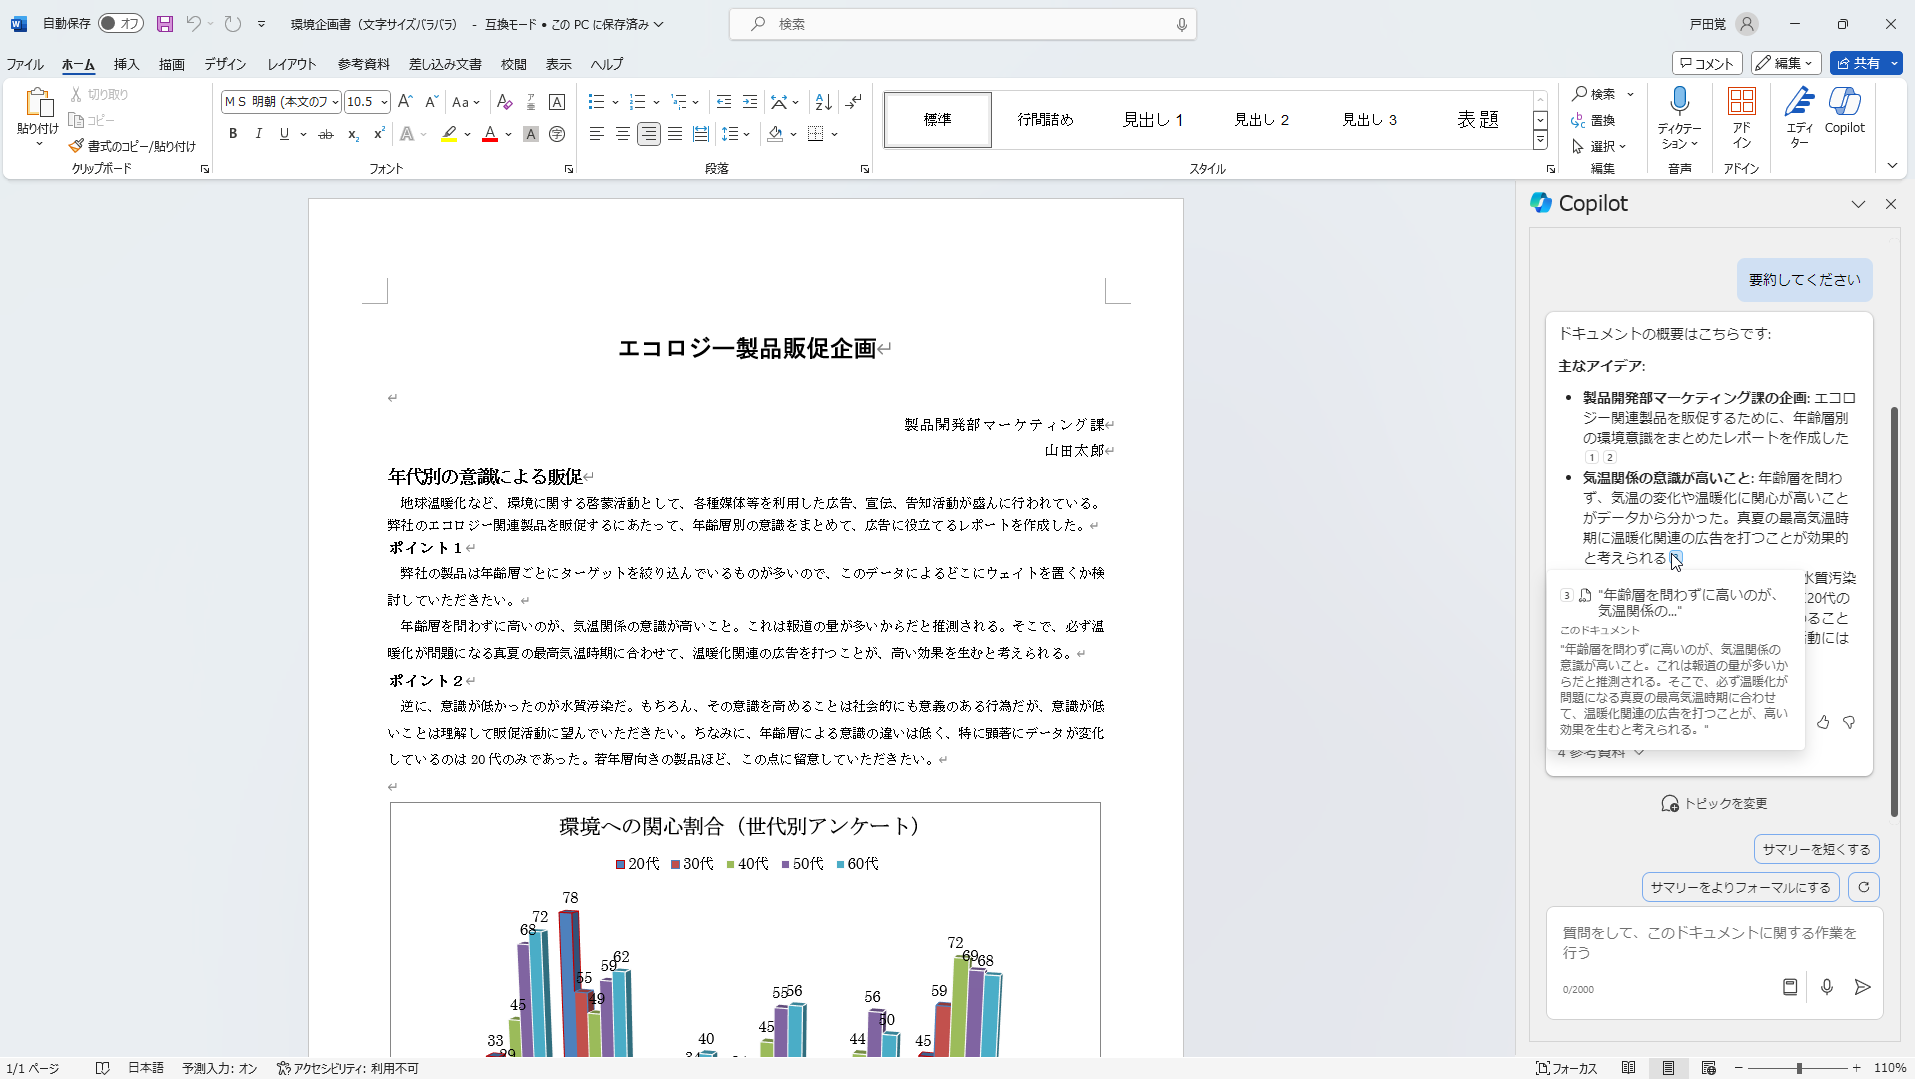Align text to the left
Image resolution: width=1915 pixels, height=1080 pixels.
point(597,134)
